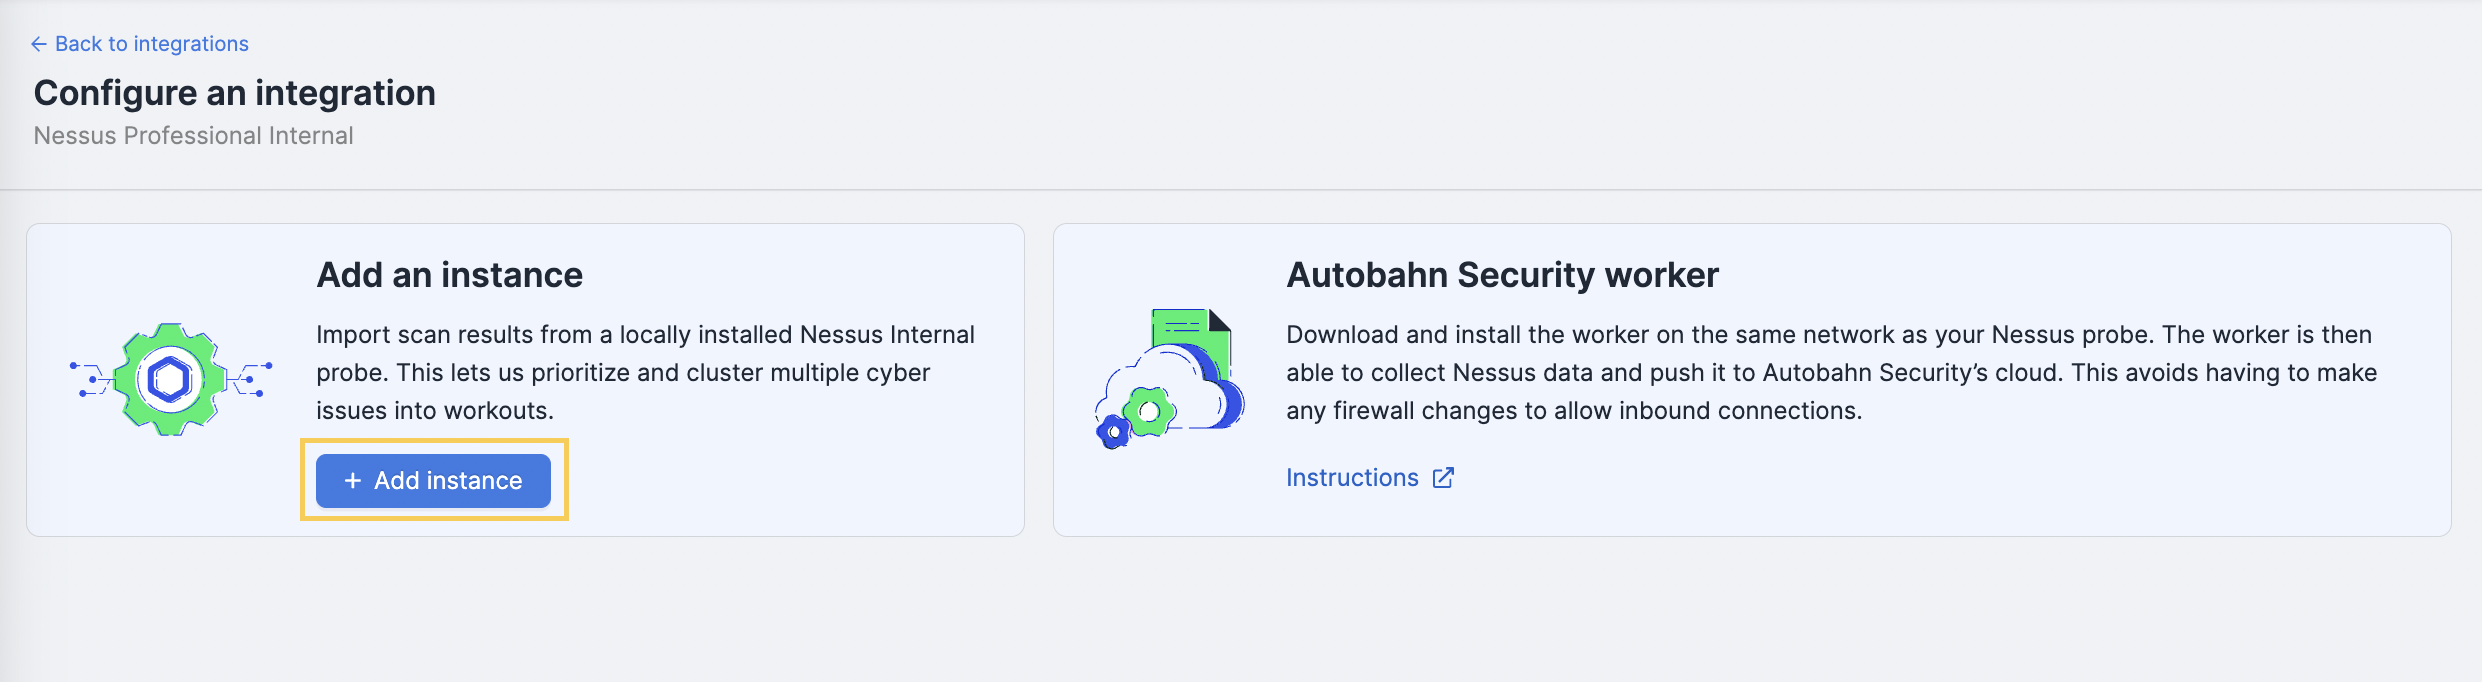Select the Configure an integration heading

point(235,93)
